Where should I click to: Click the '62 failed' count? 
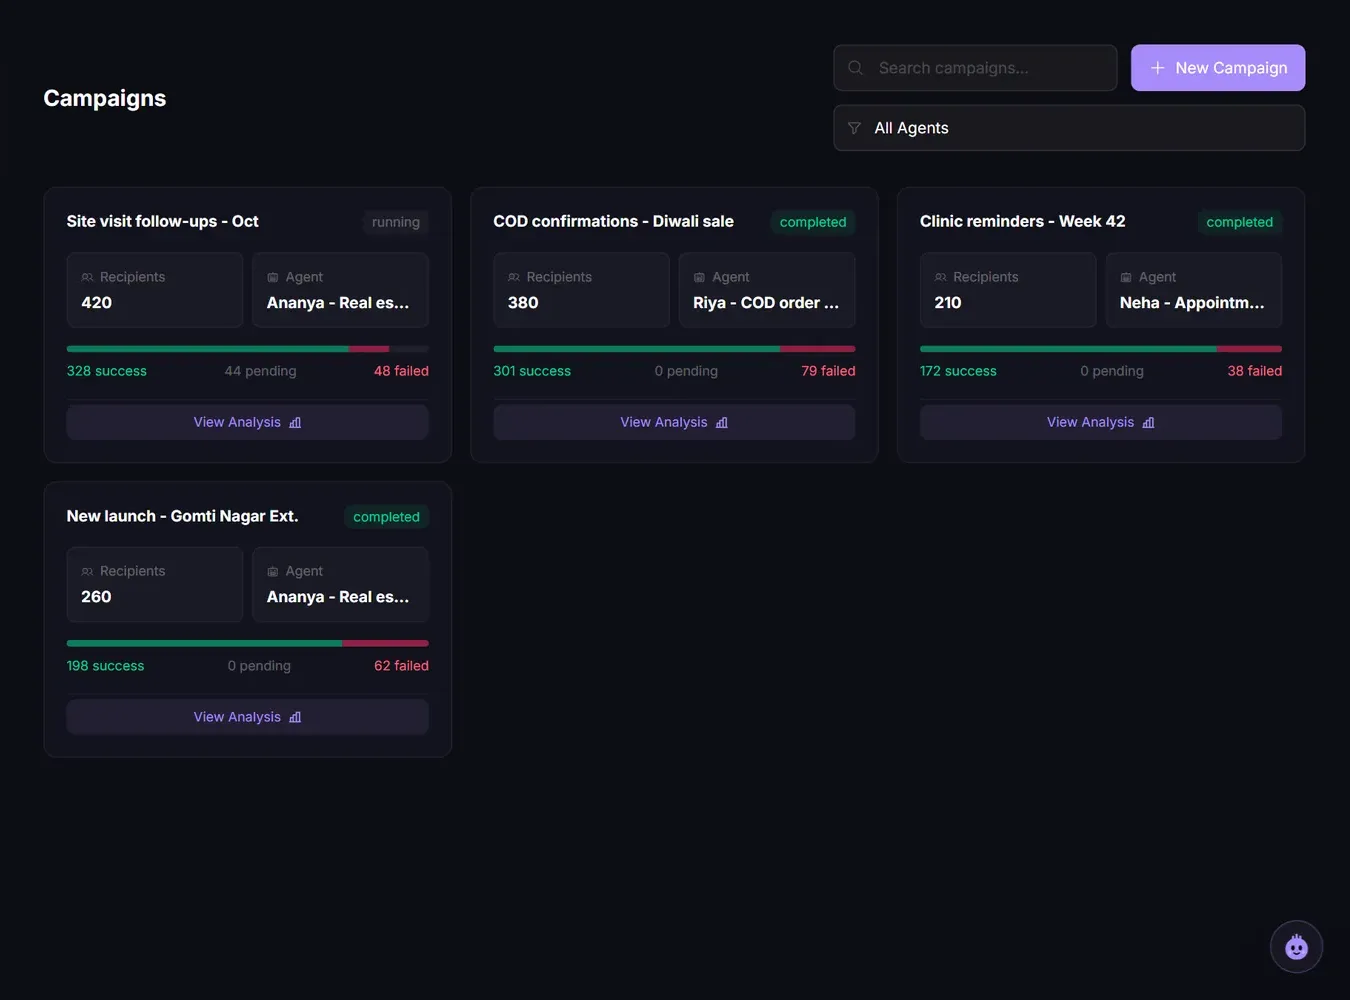click(401, 666)
